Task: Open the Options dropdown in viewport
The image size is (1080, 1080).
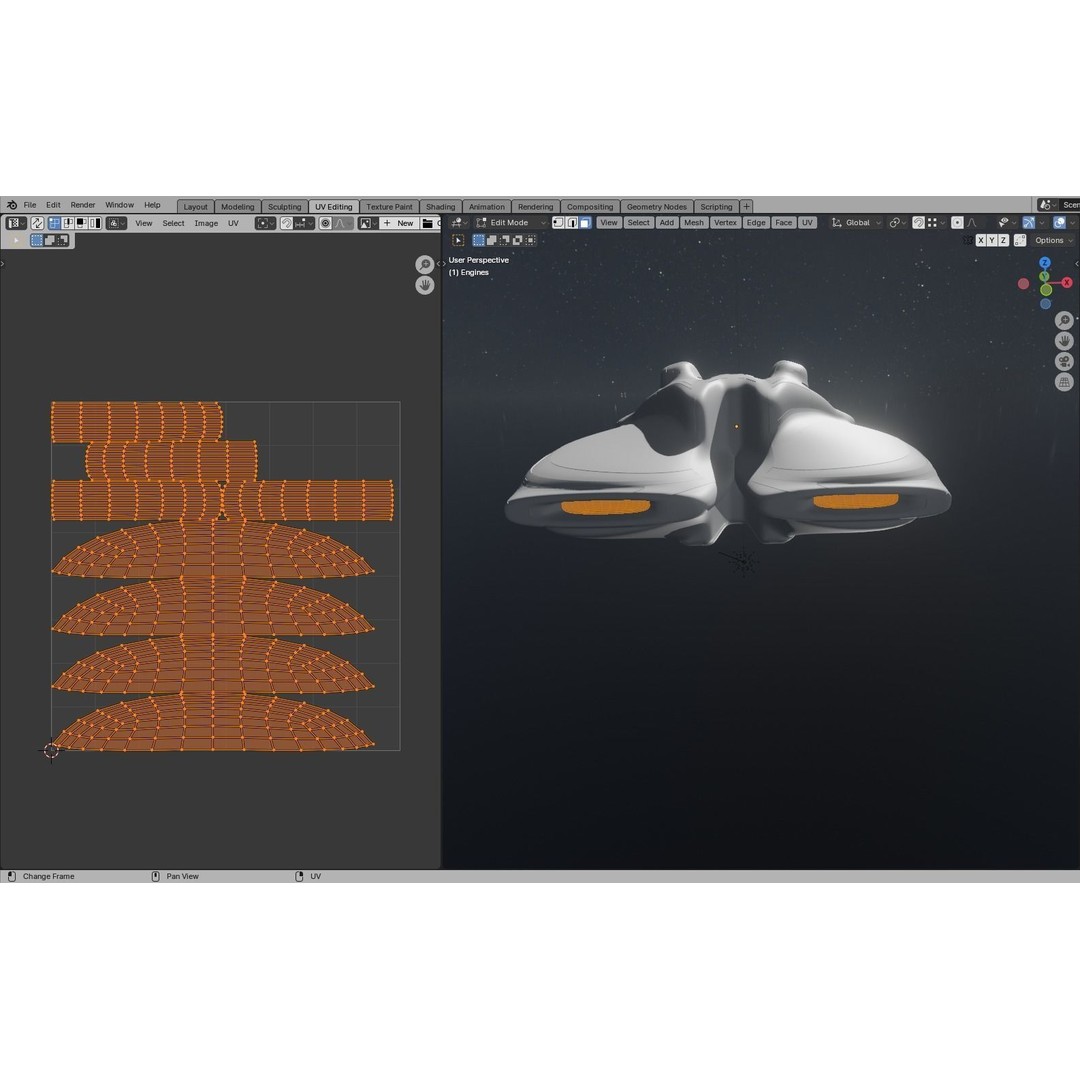Action: (1053, 240)
